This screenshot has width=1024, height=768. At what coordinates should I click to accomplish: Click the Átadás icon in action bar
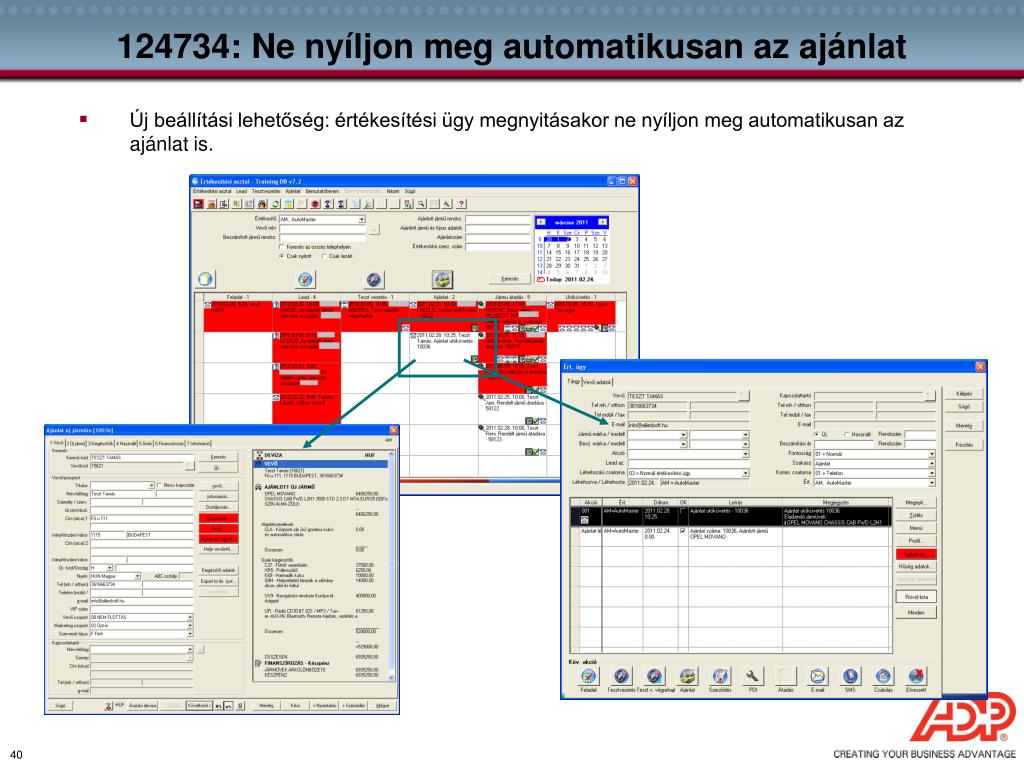785,676
